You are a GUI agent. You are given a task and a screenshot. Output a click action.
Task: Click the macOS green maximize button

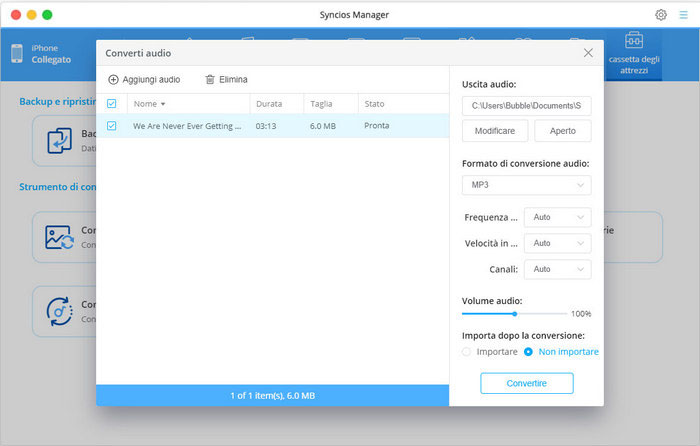click(47, 15)
